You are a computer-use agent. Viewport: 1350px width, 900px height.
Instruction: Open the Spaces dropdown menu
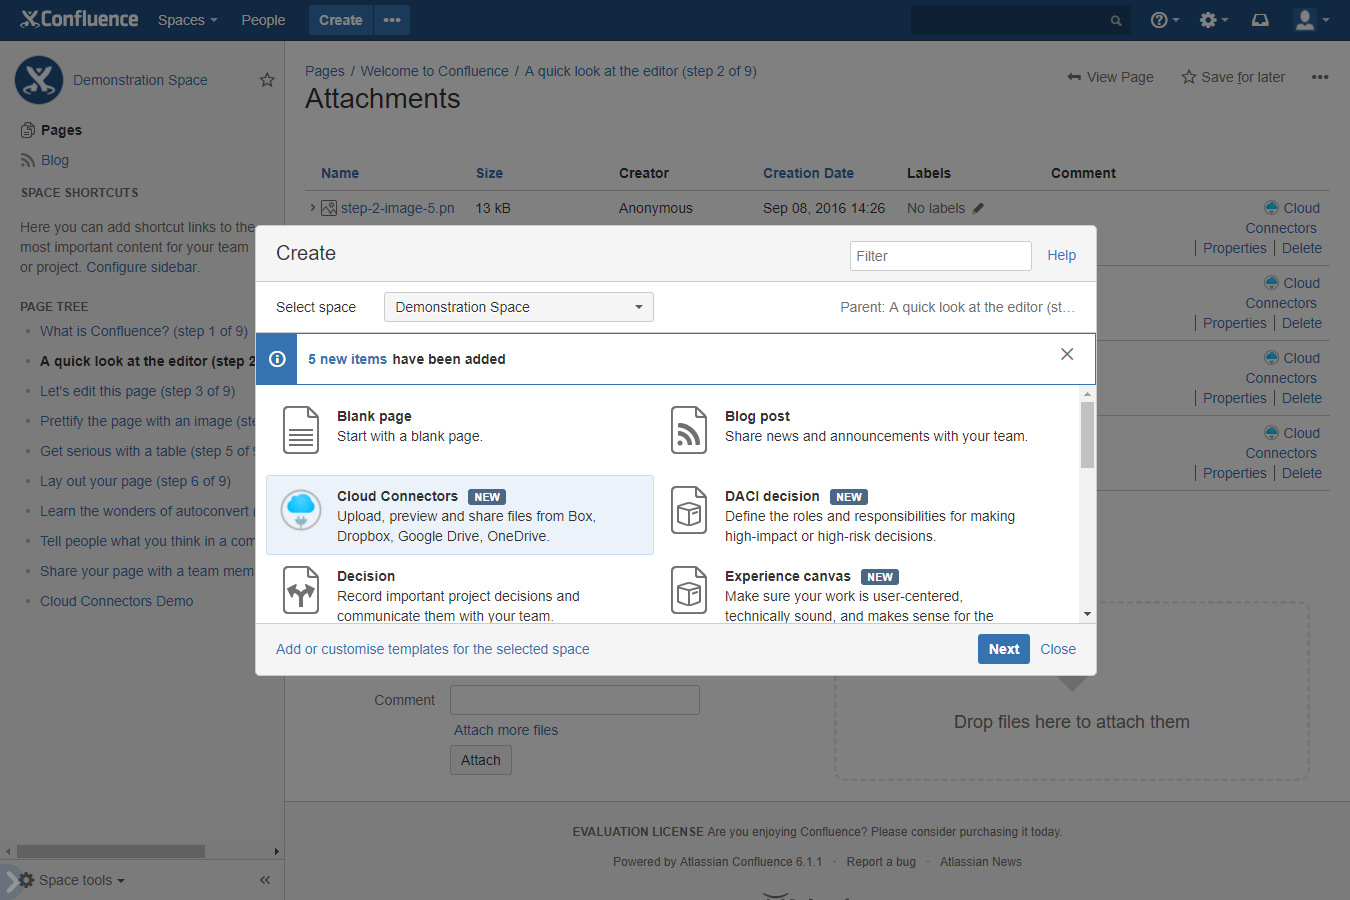pyautogui.click(x=187, y=20)
